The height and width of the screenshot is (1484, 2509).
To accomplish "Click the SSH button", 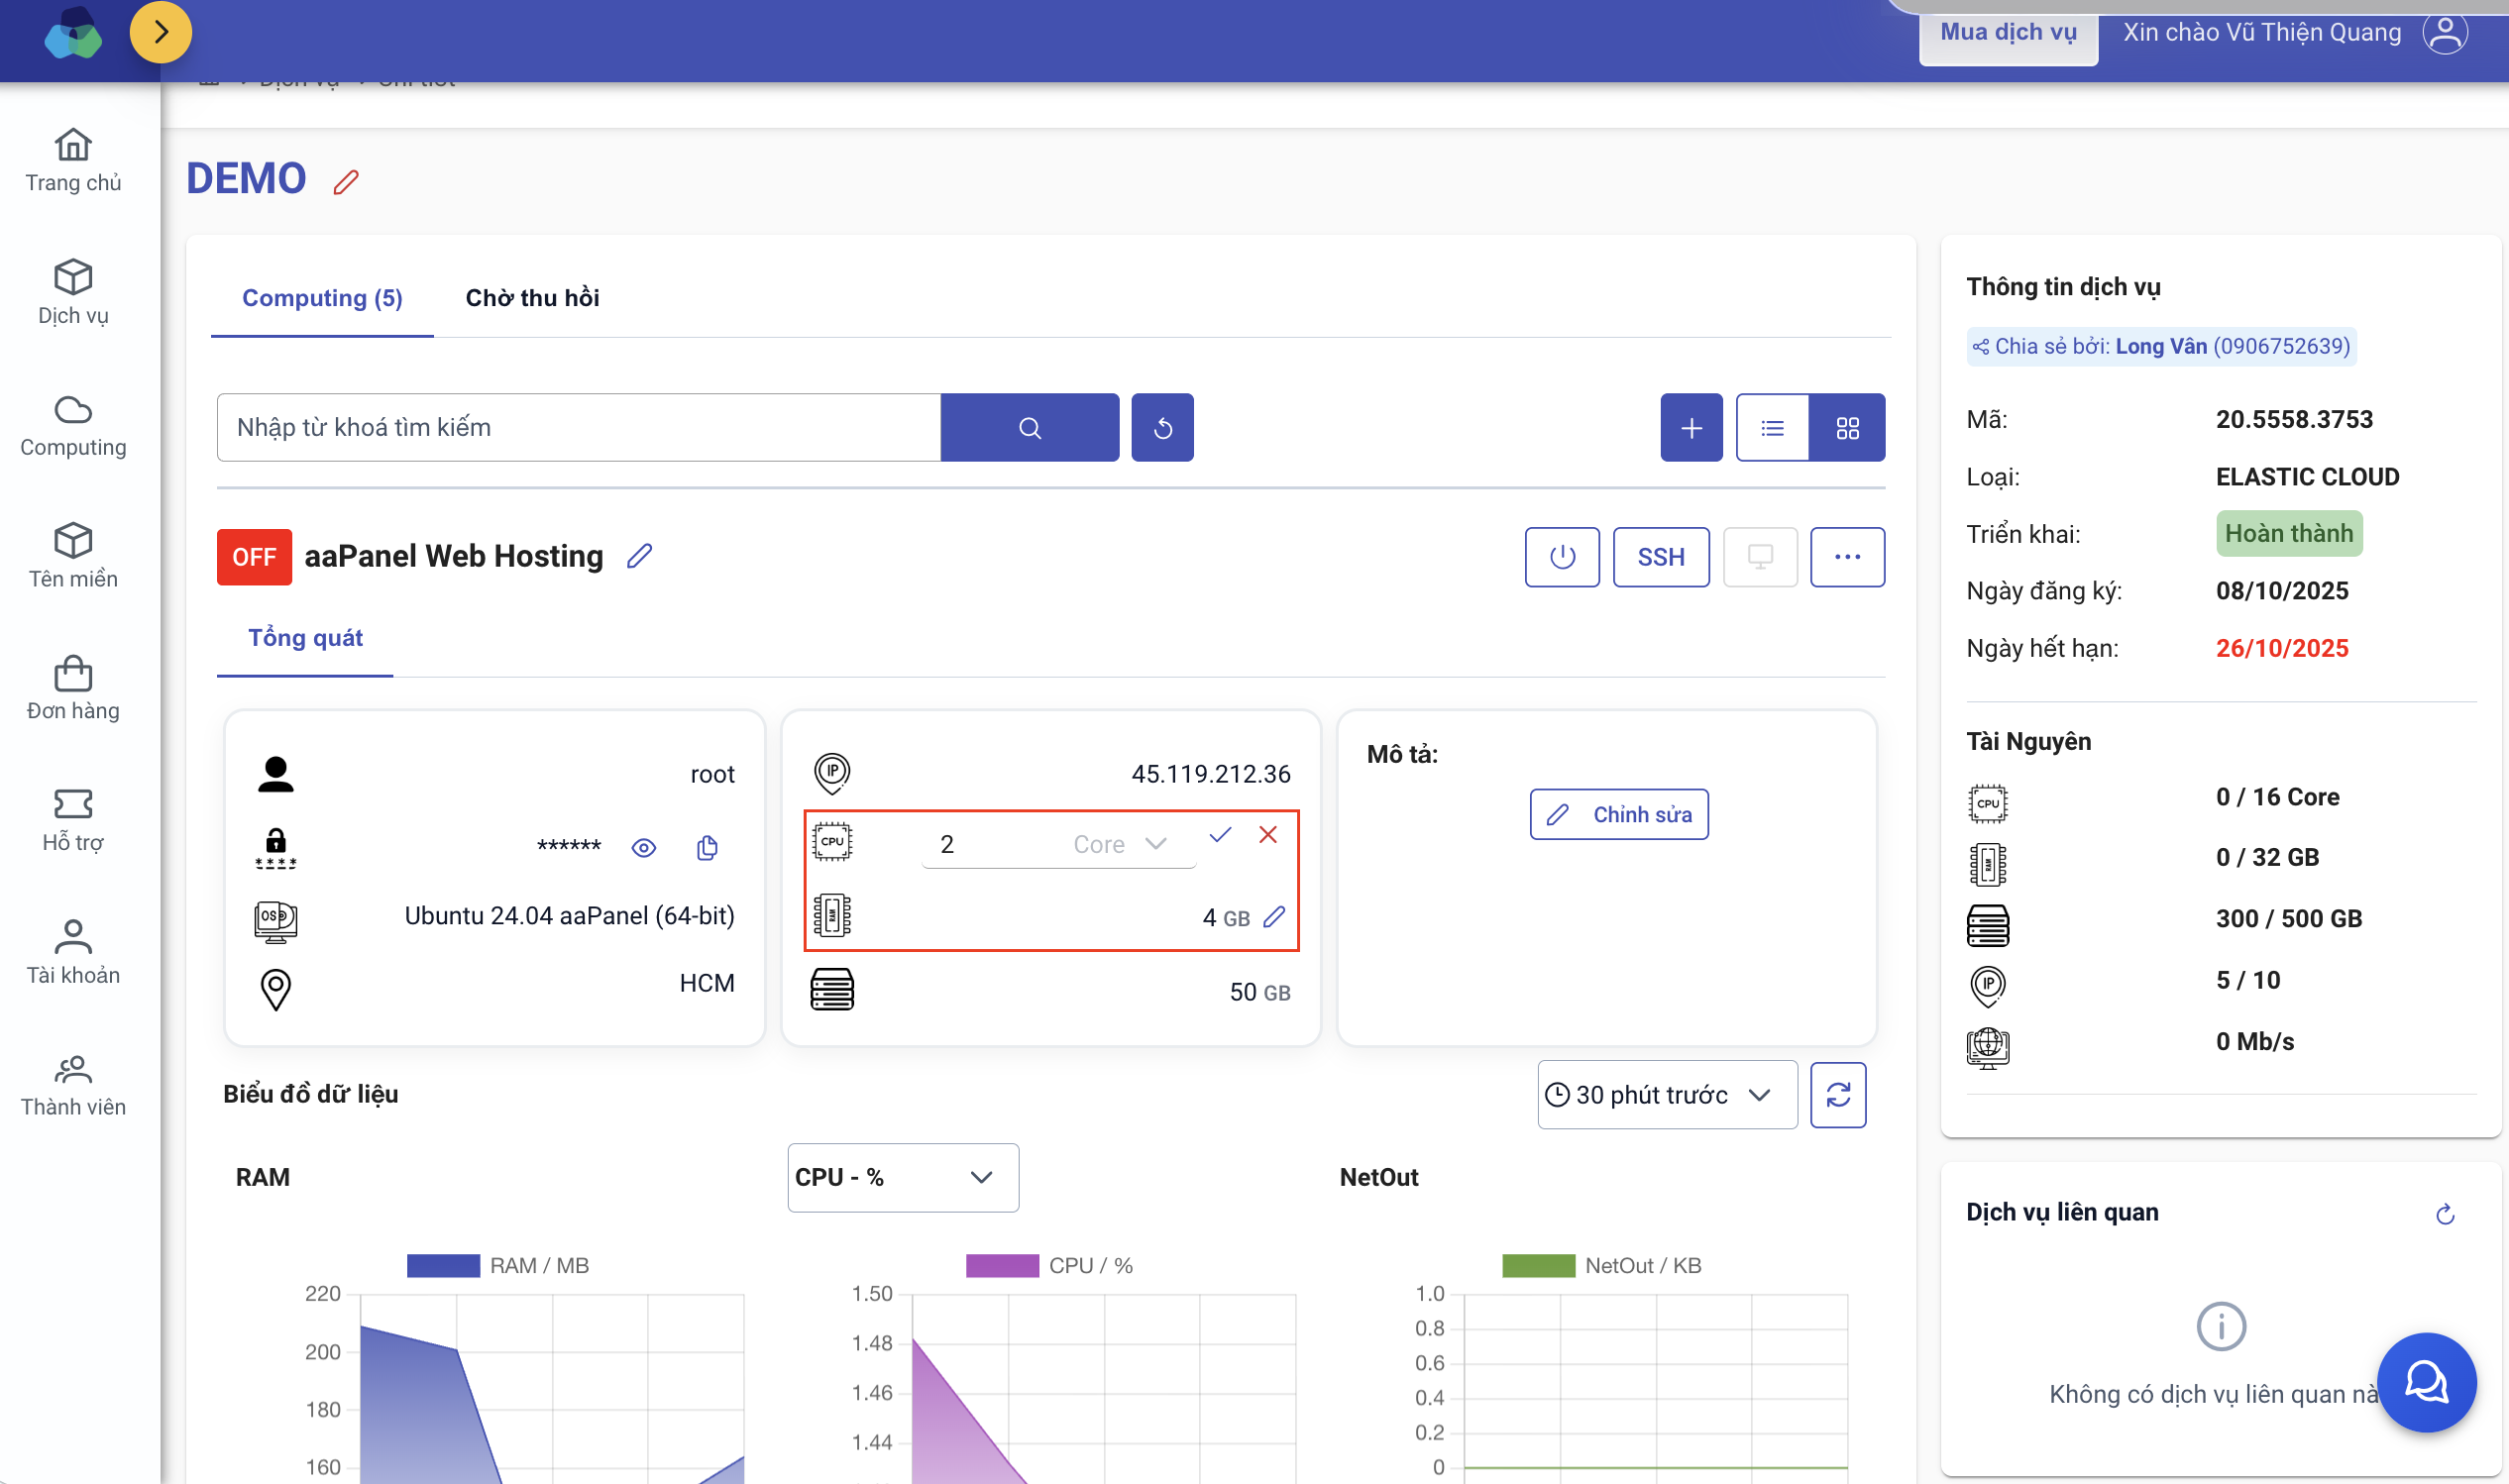I will (1660, 557).
